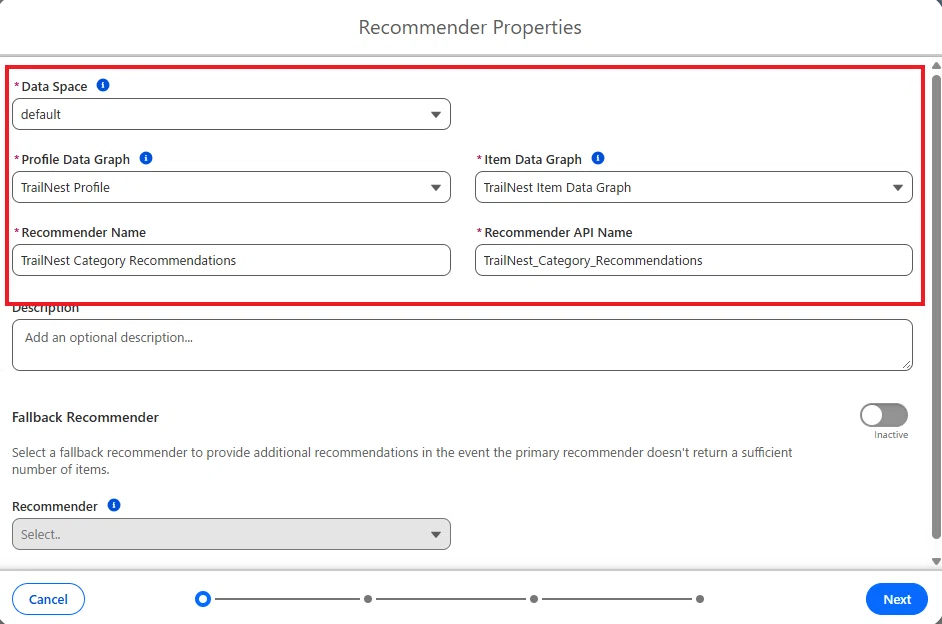This screenshot has width=942, height=624.
Task: Click the fallback Recommender info icon
Action: tap(114, 505)
